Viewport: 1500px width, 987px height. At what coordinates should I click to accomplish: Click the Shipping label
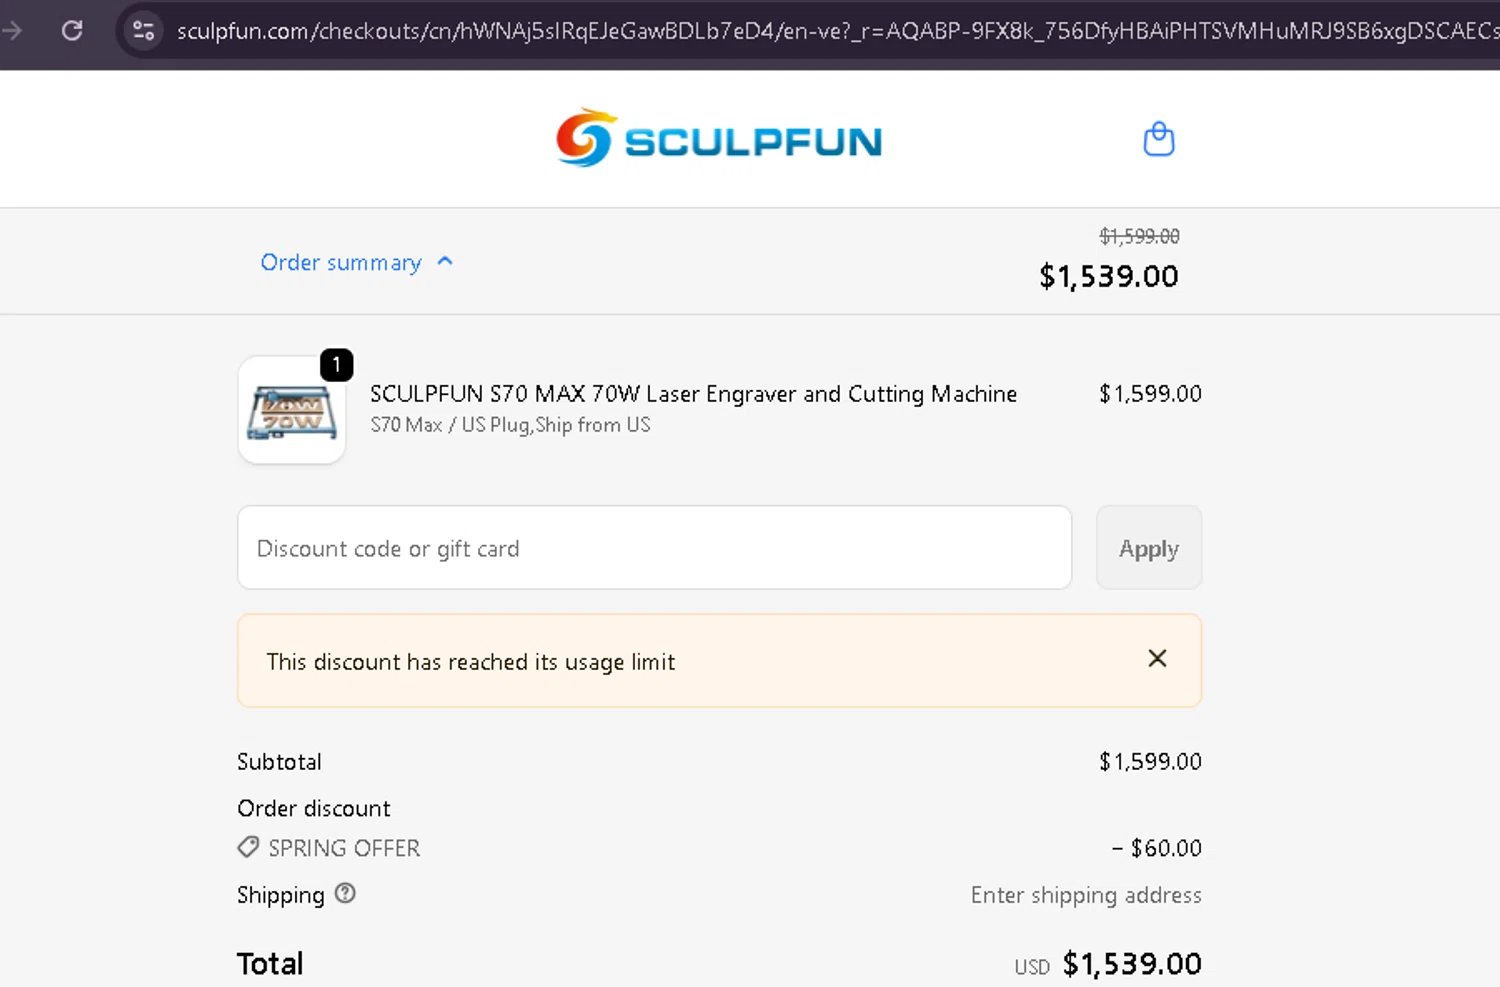tap(281, 895)
